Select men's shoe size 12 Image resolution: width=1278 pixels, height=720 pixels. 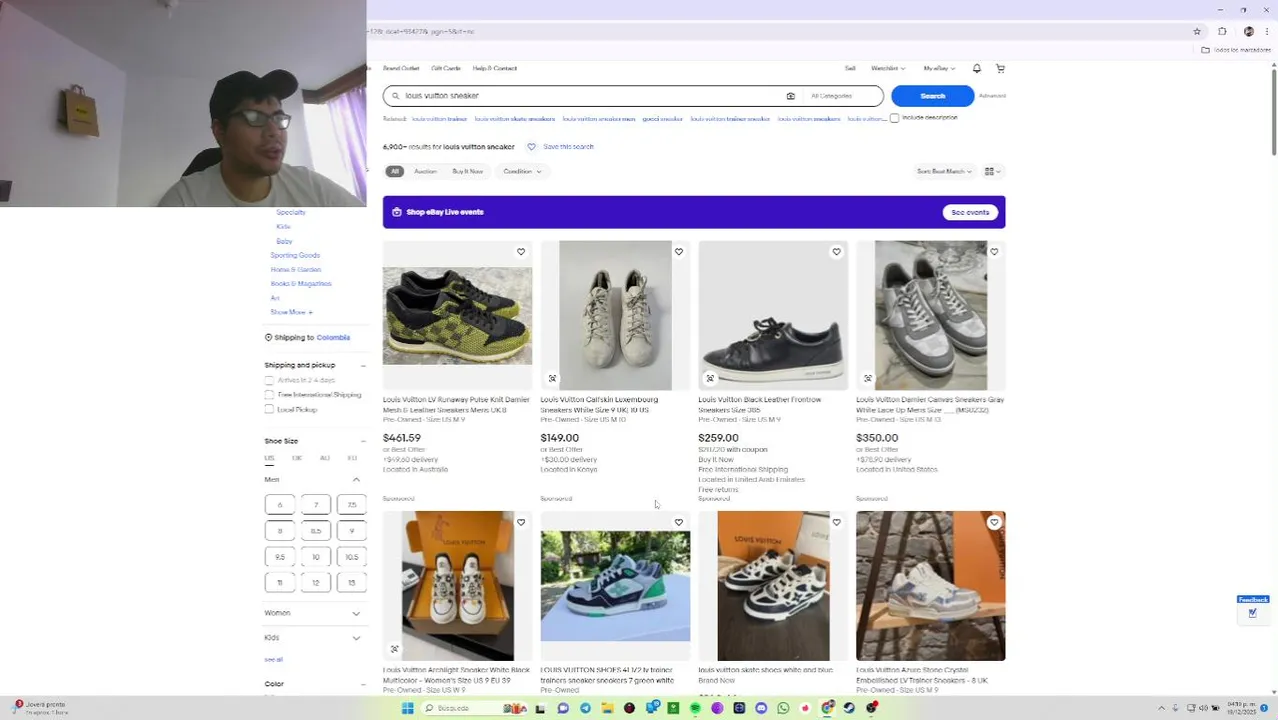point(315,582)
